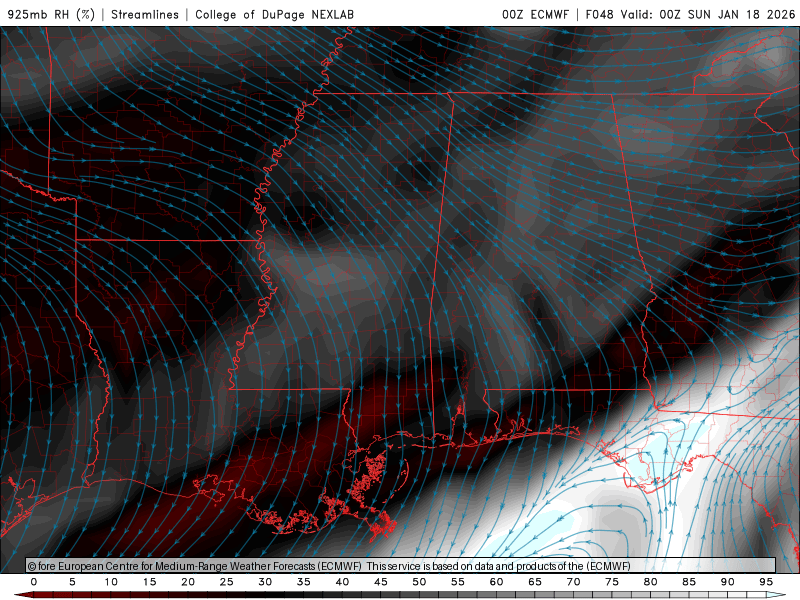Click 'College of DuPage NEXLAB' header text

point(274,15)
